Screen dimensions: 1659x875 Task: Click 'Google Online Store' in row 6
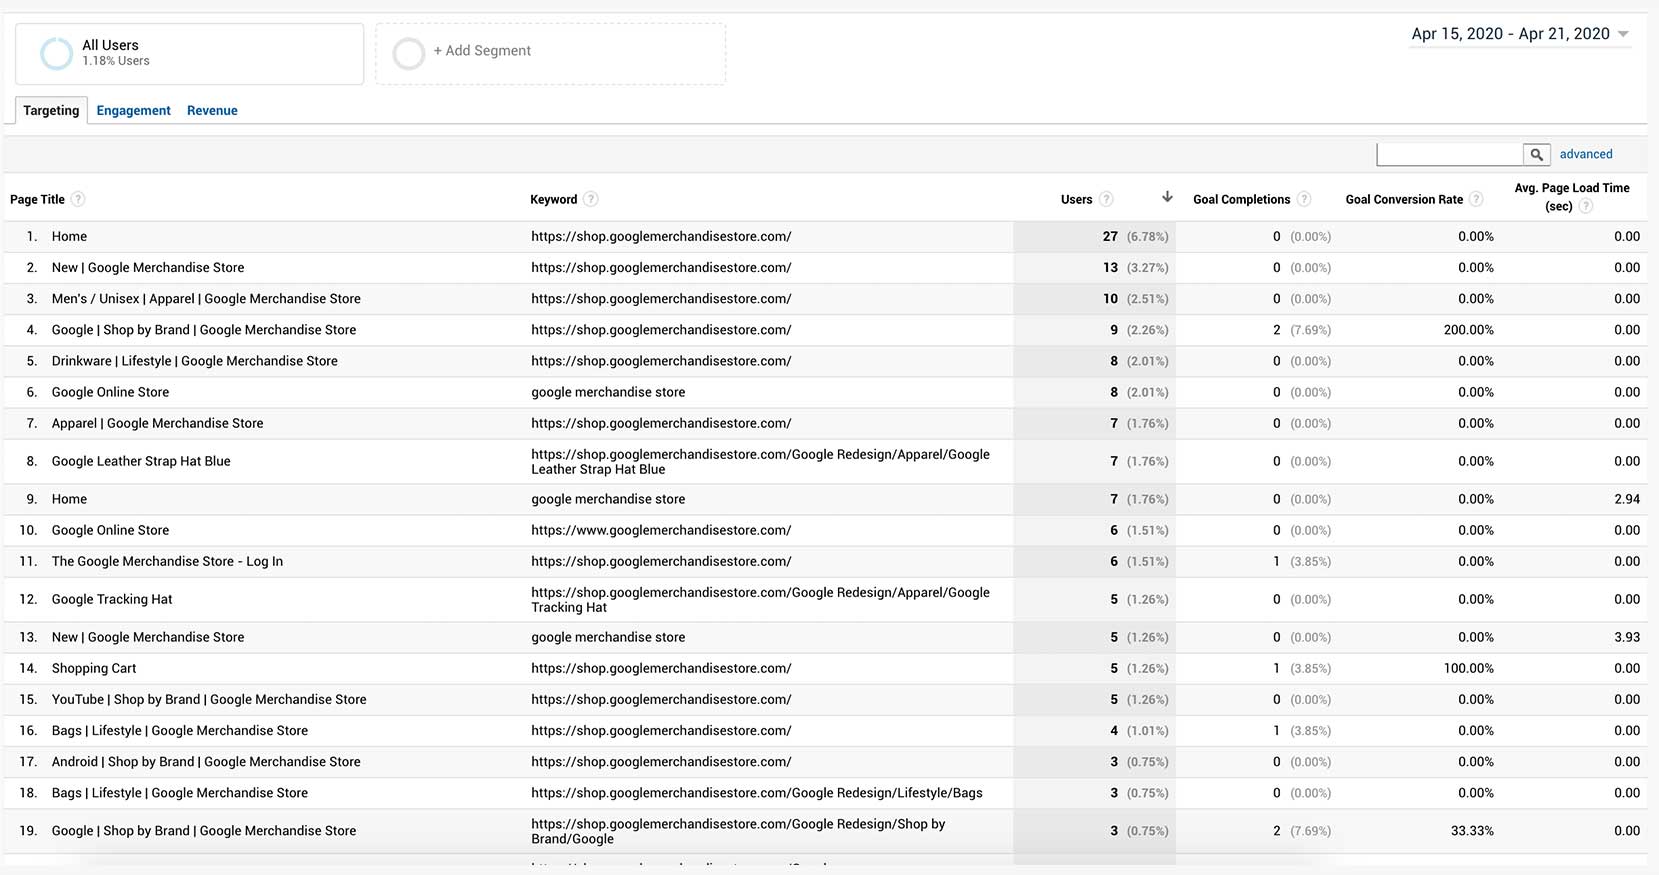point(110,392)
